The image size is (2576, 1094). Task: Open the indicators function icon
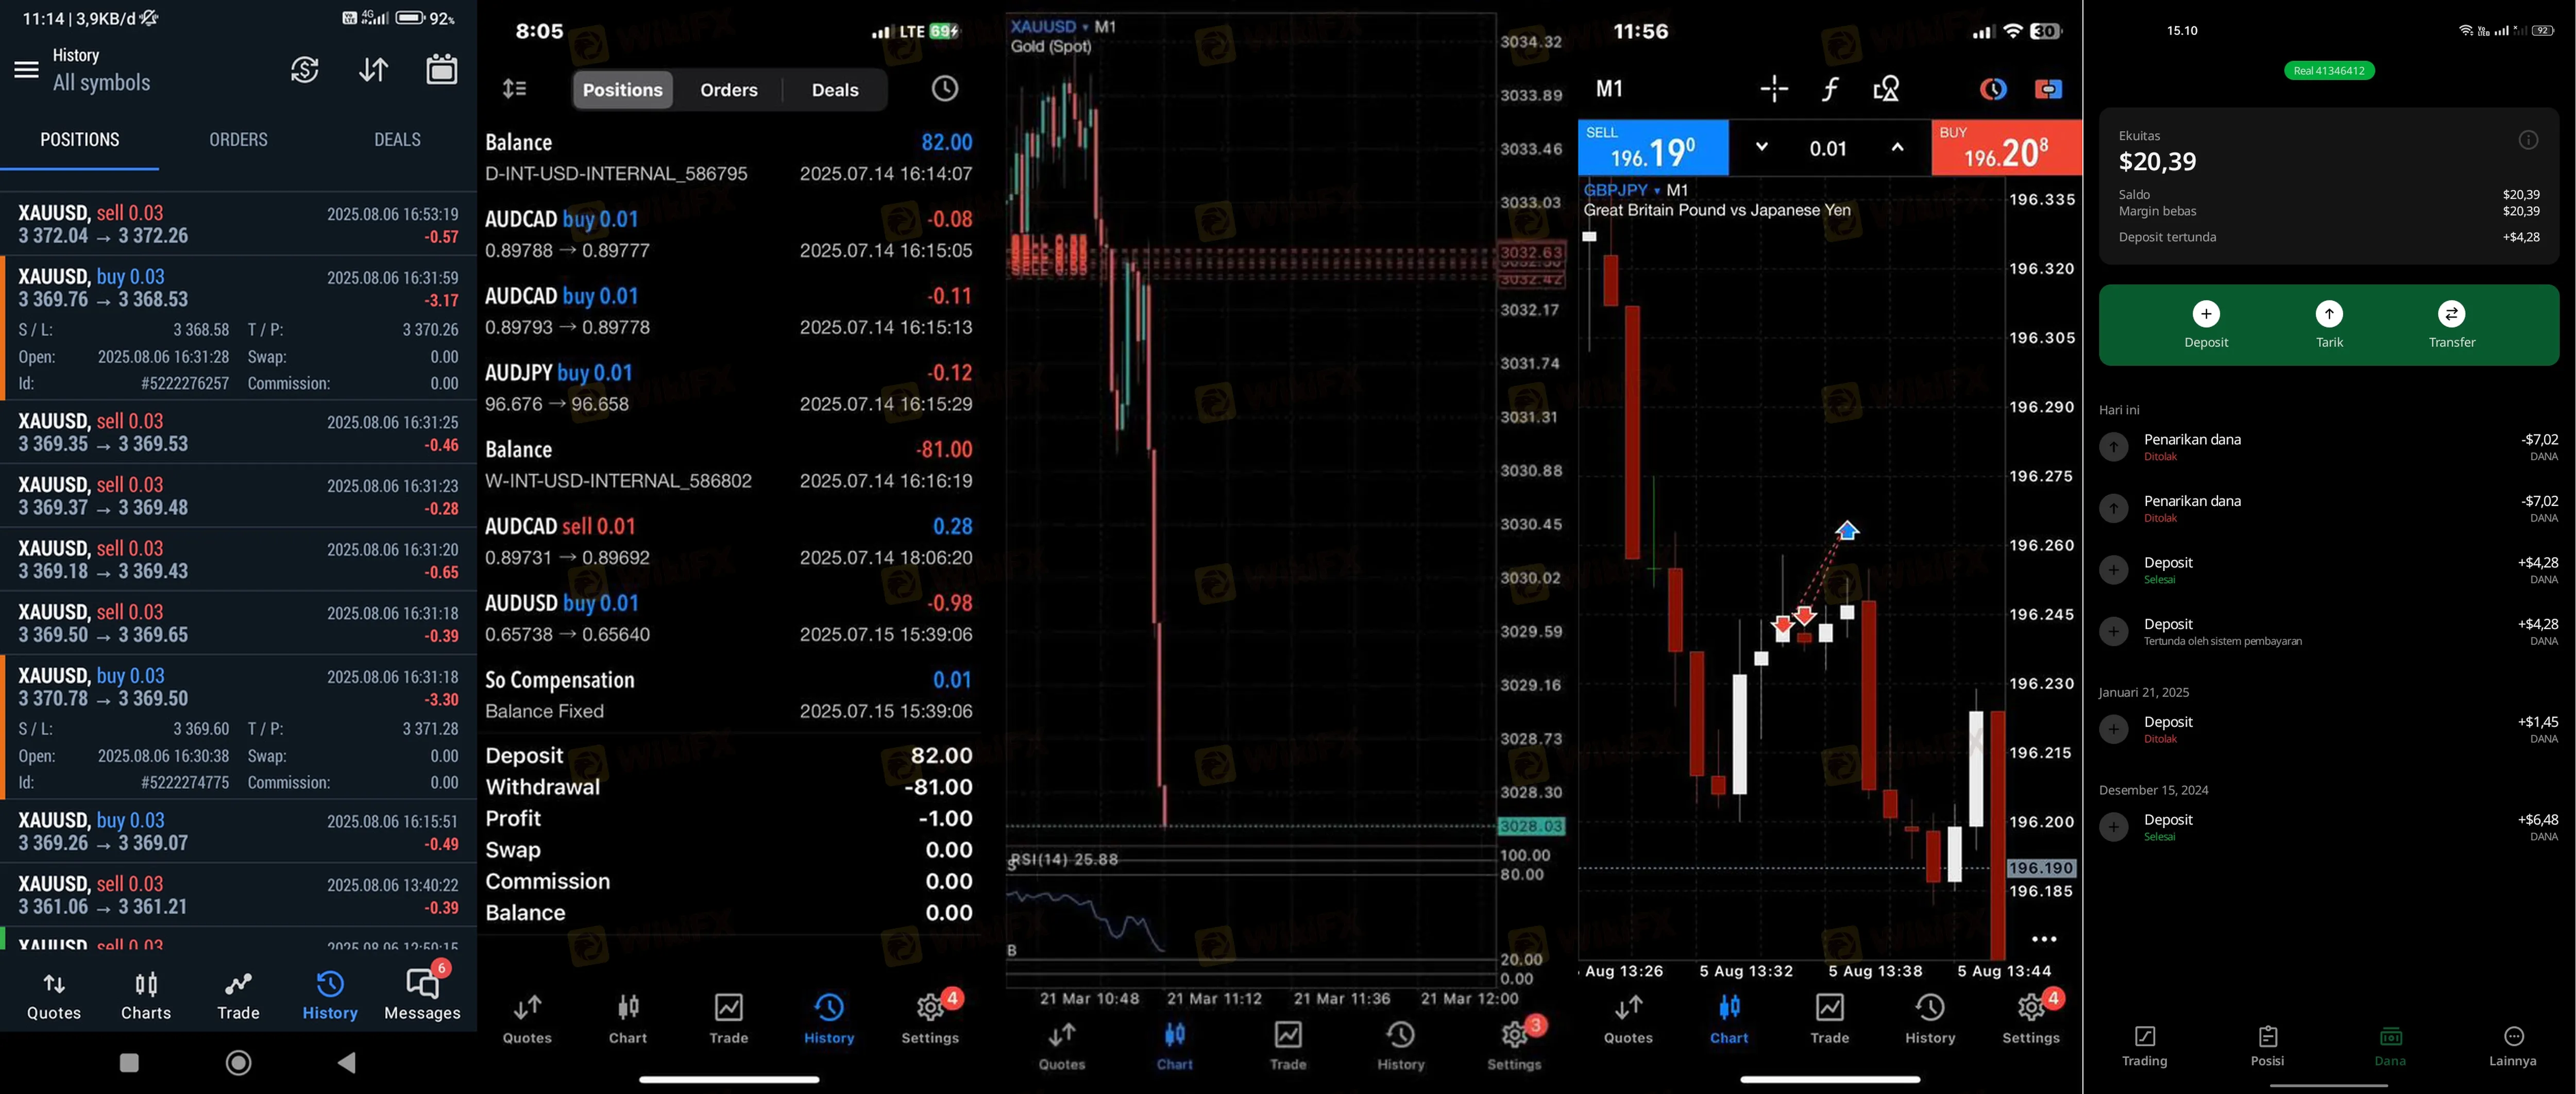point(1829,89)
